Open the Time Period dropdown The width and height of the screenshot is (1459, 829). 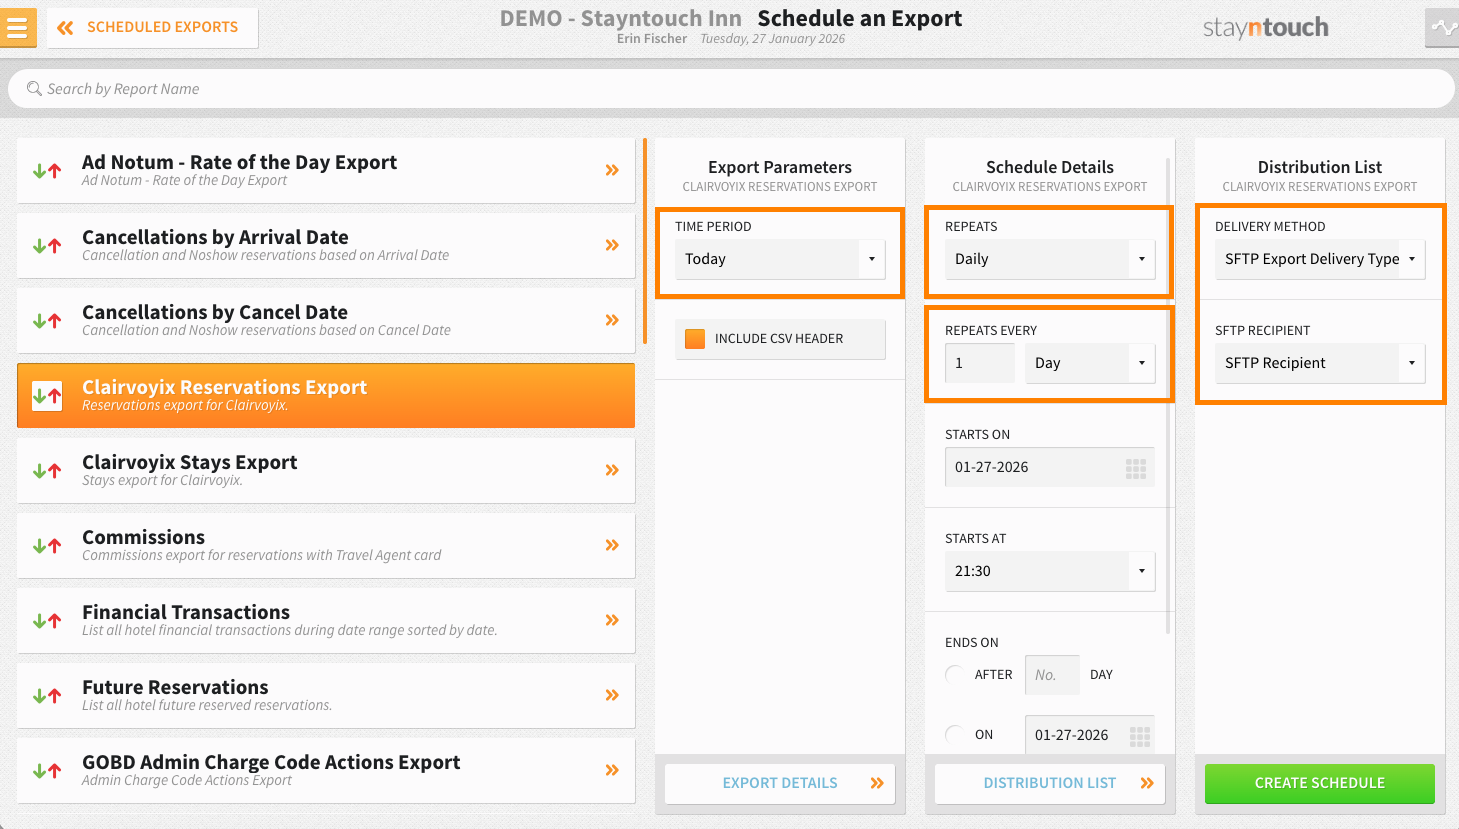pos(780,259)
